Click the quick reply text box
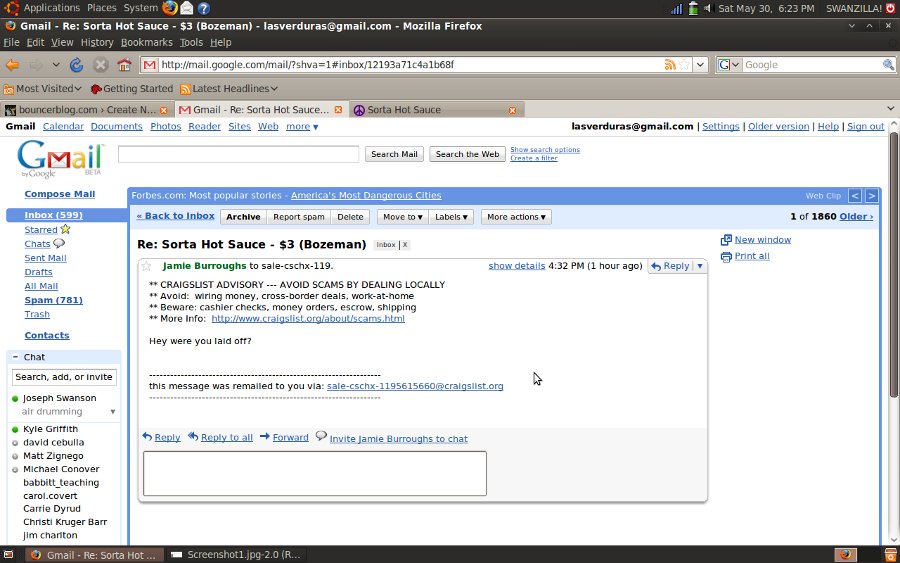 coord(314,473)
